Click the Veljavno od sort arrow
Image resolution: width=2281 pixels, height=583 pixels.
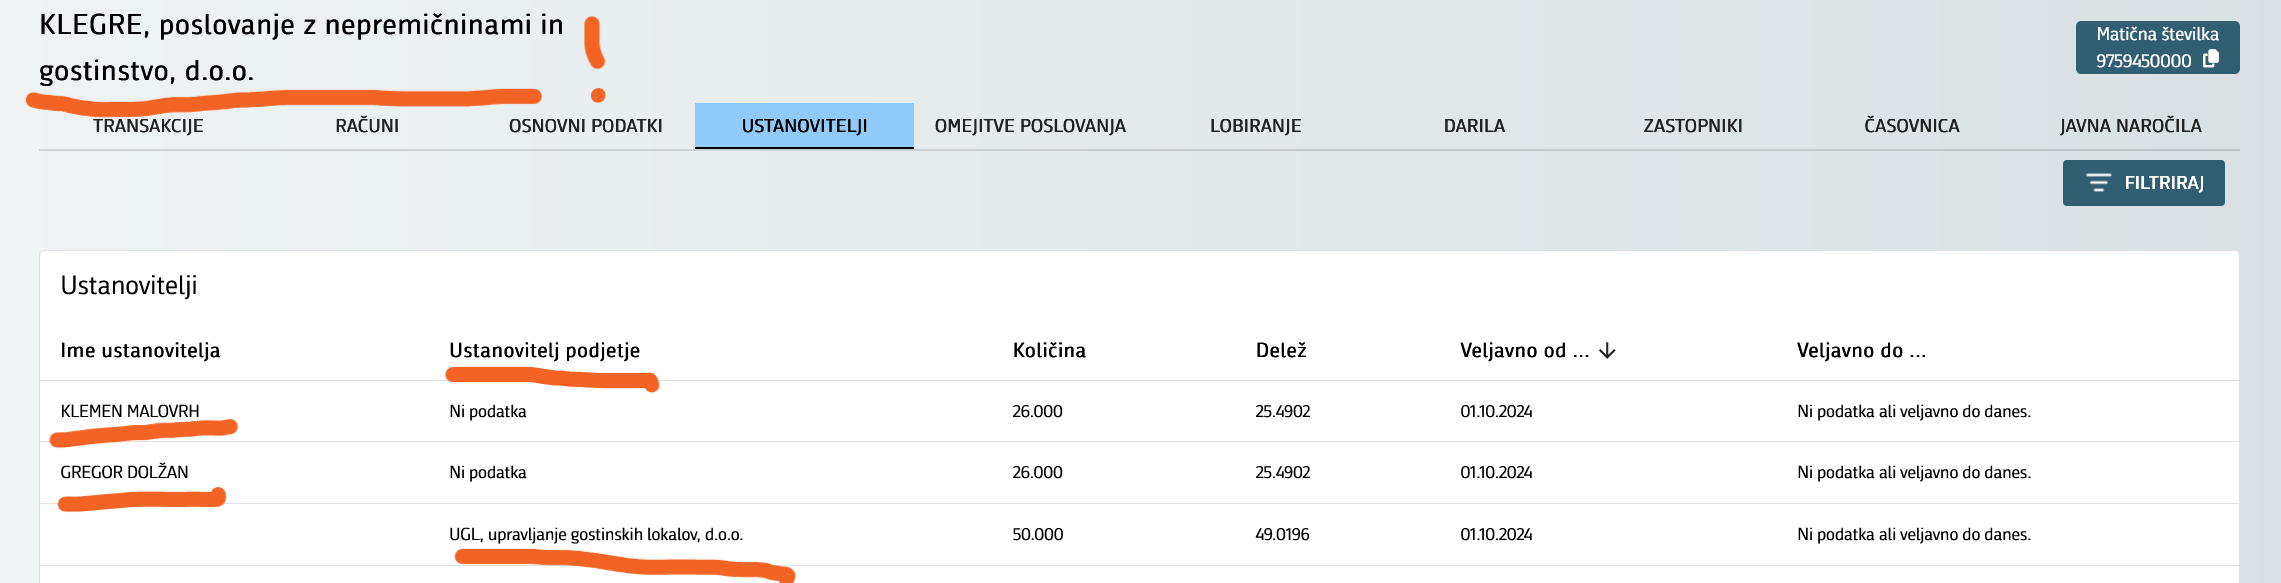(x=1608, y=351)
